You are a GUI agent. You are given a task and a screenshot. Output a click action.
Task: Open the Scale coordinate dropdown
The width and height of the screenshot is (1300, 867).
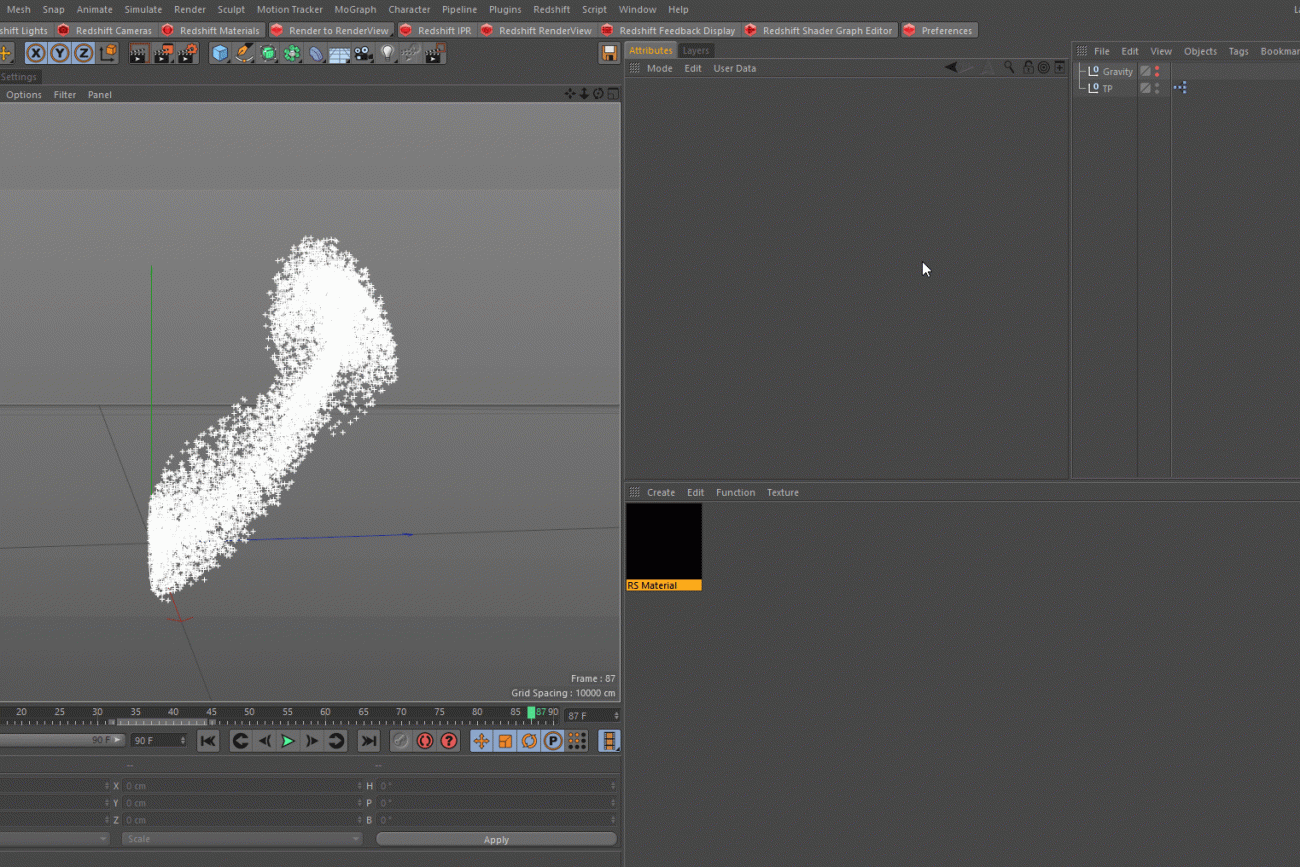[x=240, y=839]
